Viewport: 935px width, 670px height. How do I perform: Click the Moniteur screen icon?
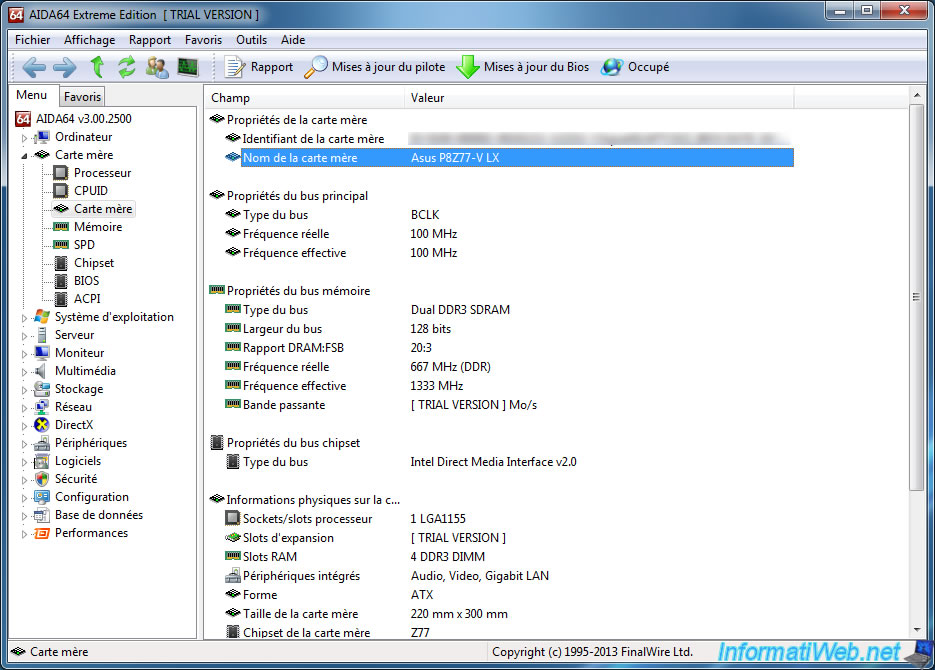pyautogui.click(x=42, y=353)
